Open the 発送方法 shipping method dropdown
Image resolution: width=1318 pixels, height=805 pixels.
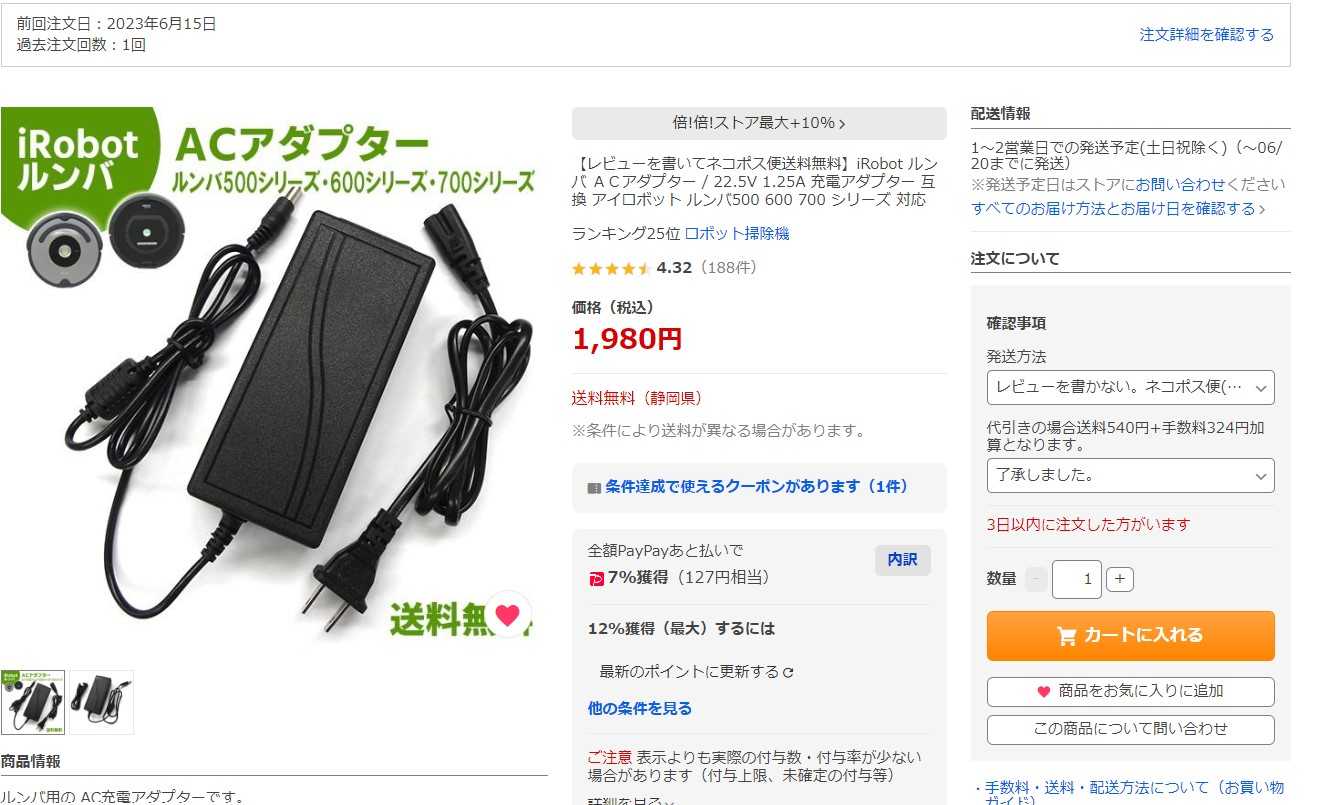click(1130, 388)
